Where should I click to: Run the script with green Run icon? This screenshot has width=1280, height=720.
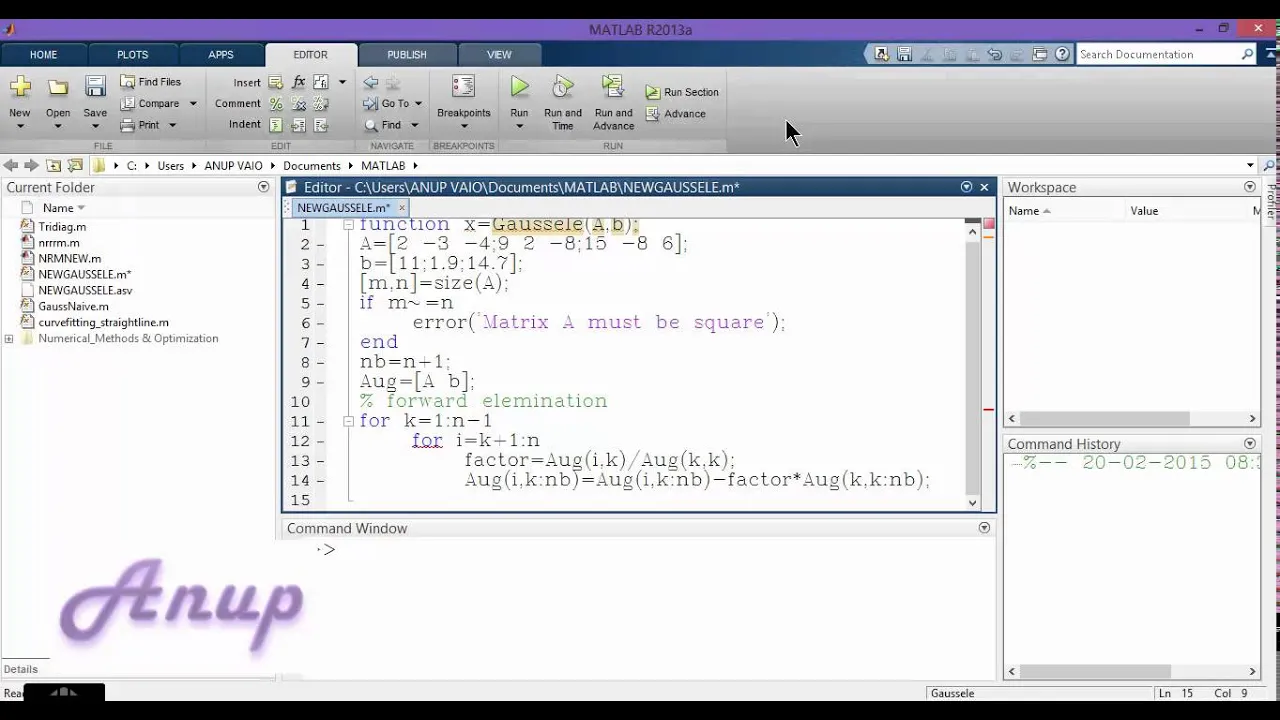pos(519,87)
